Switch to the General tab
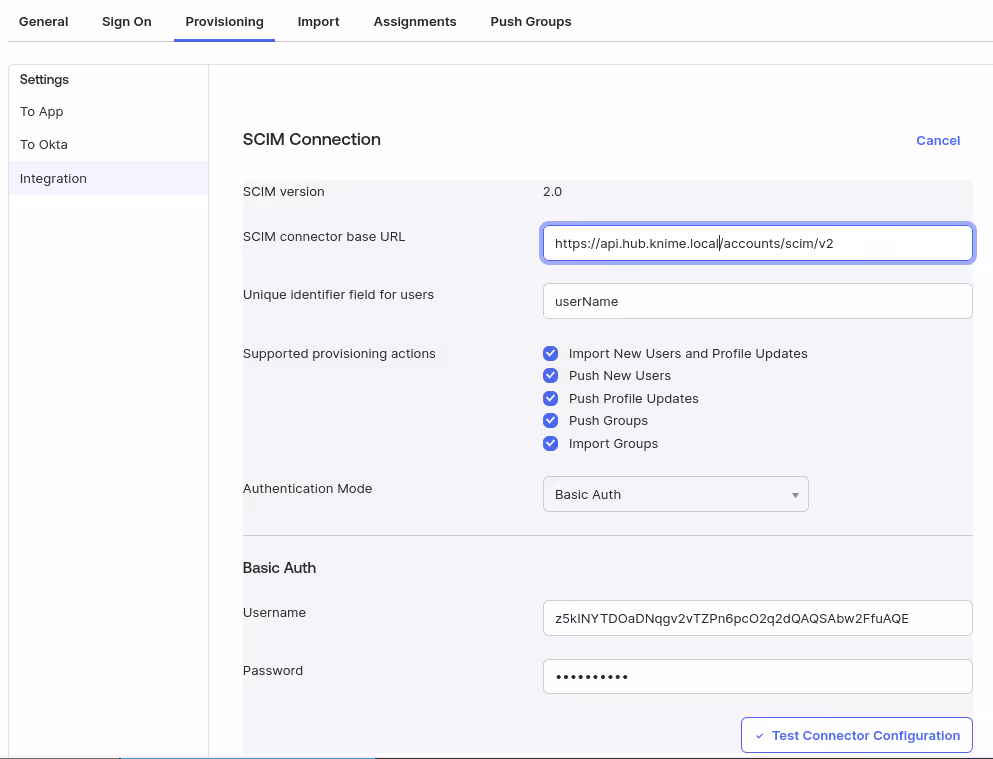 coord(43,21)
